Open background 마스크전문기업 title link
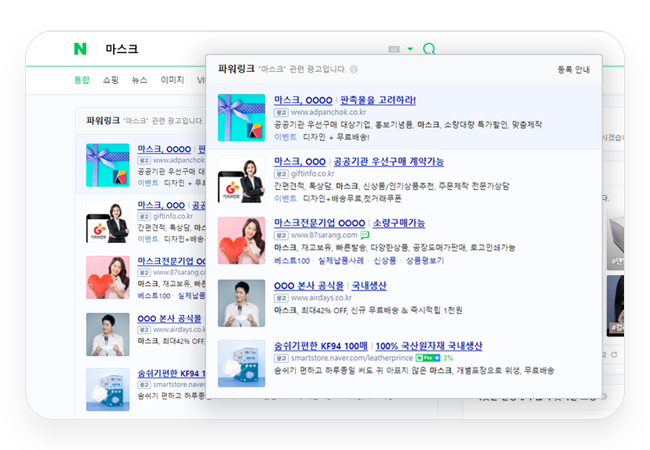 (x=171, y=261)
